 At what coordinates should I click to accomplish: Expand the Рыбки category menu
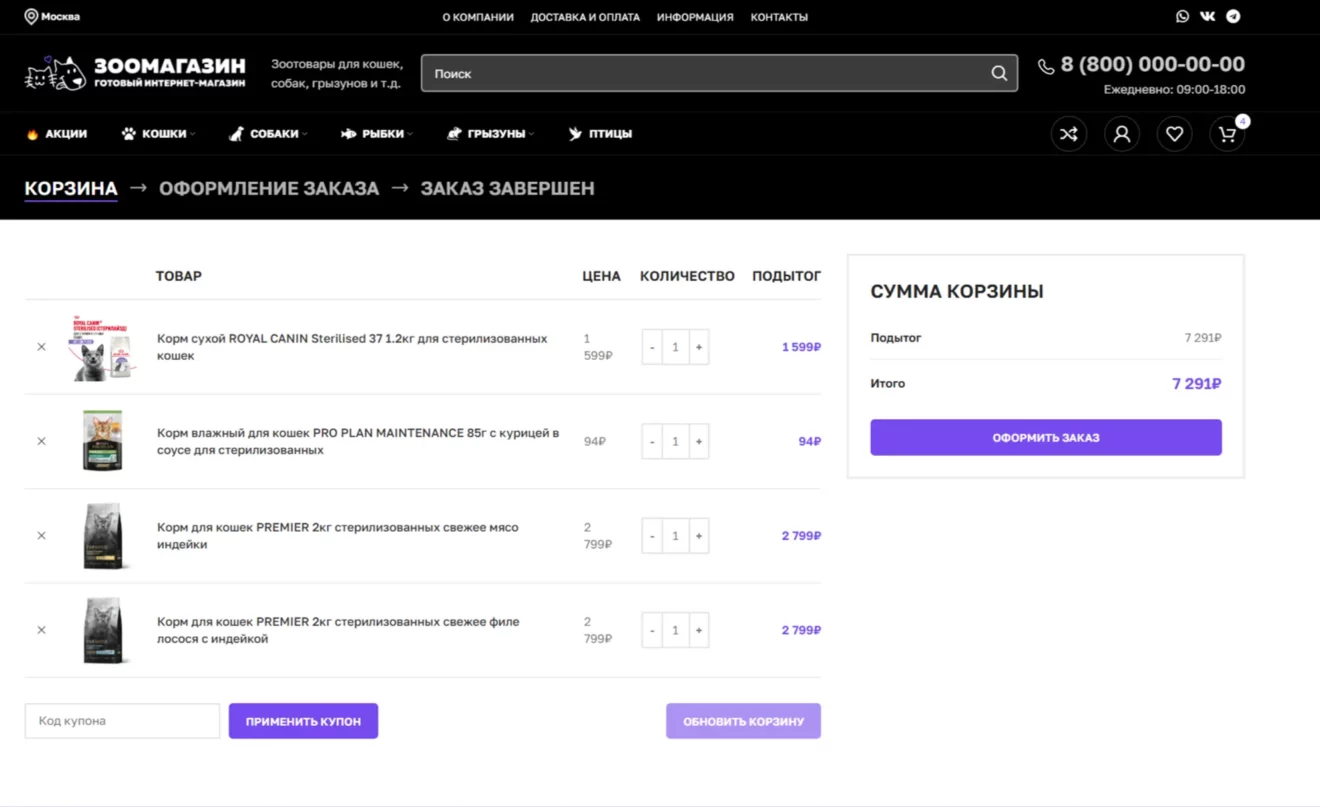pos(377,134)
